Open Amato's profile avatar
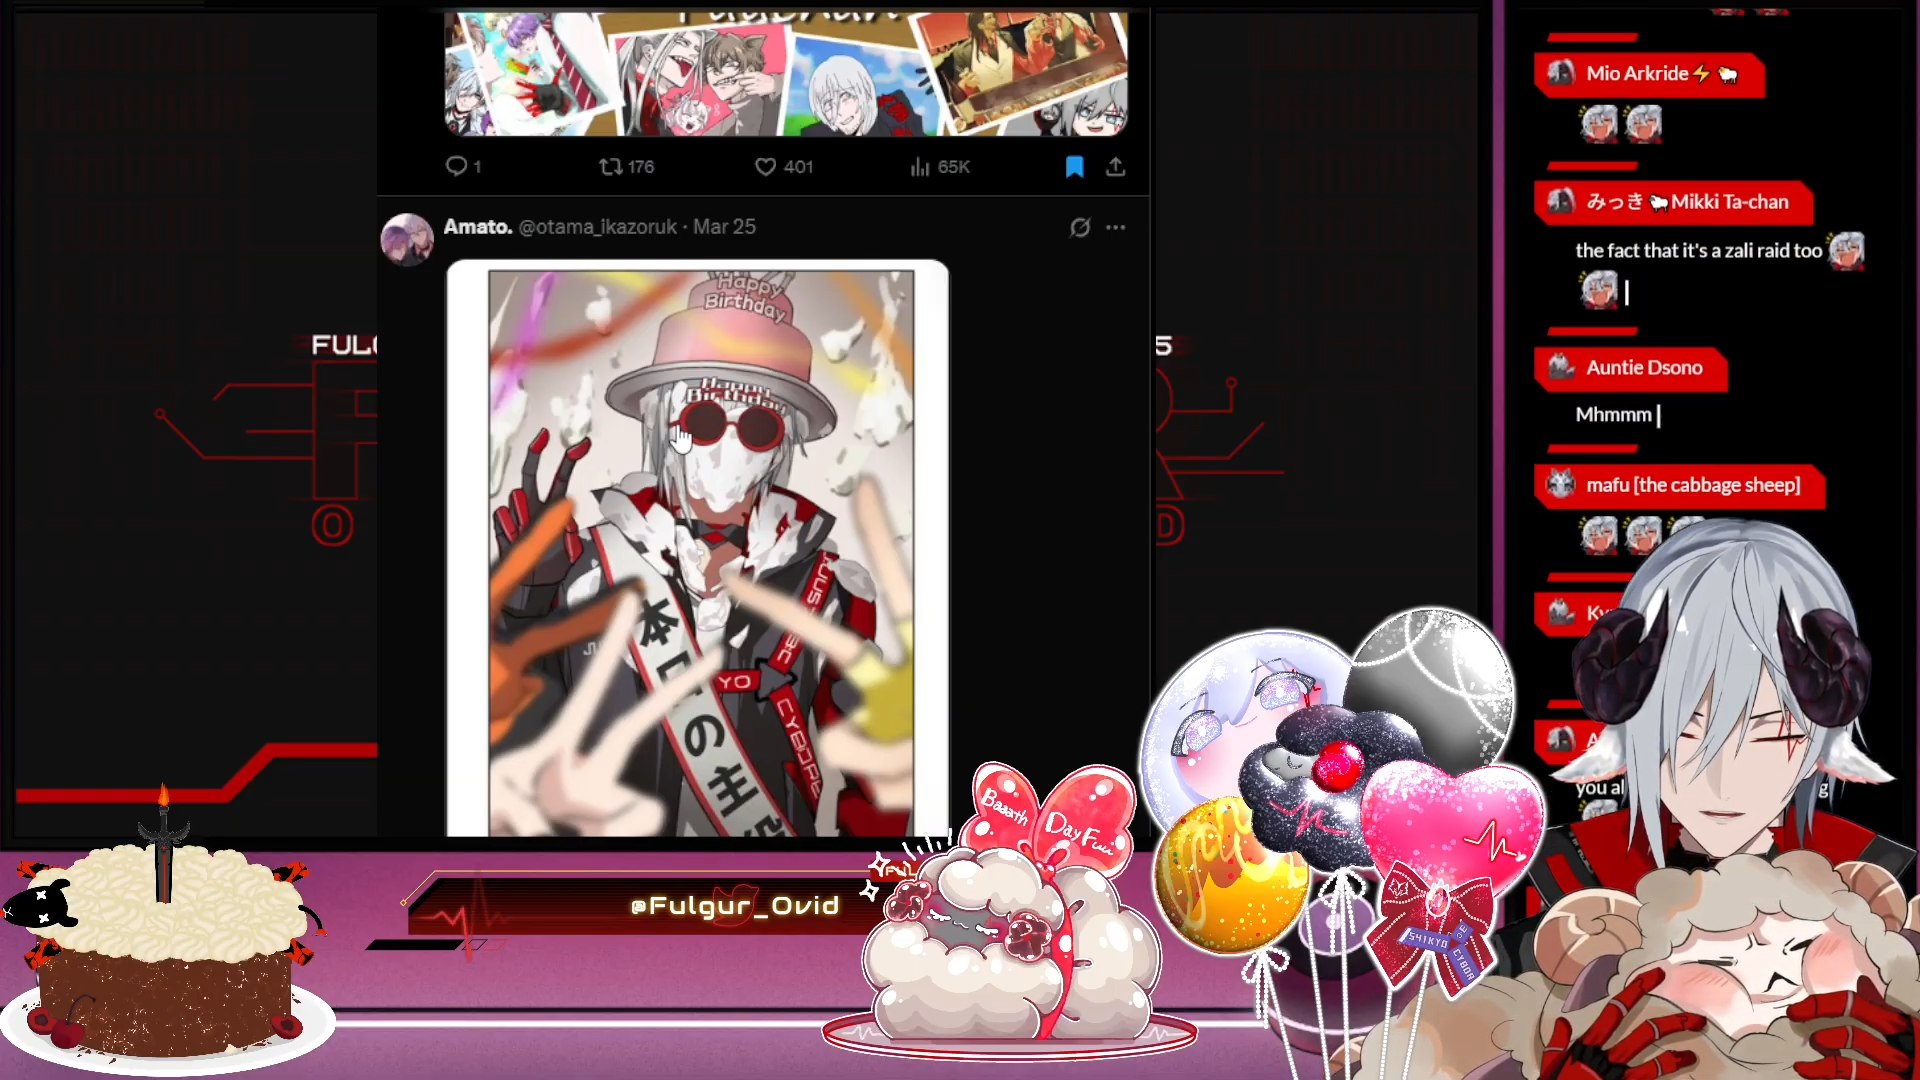1920x1080 pixels. tap(407, 240)
